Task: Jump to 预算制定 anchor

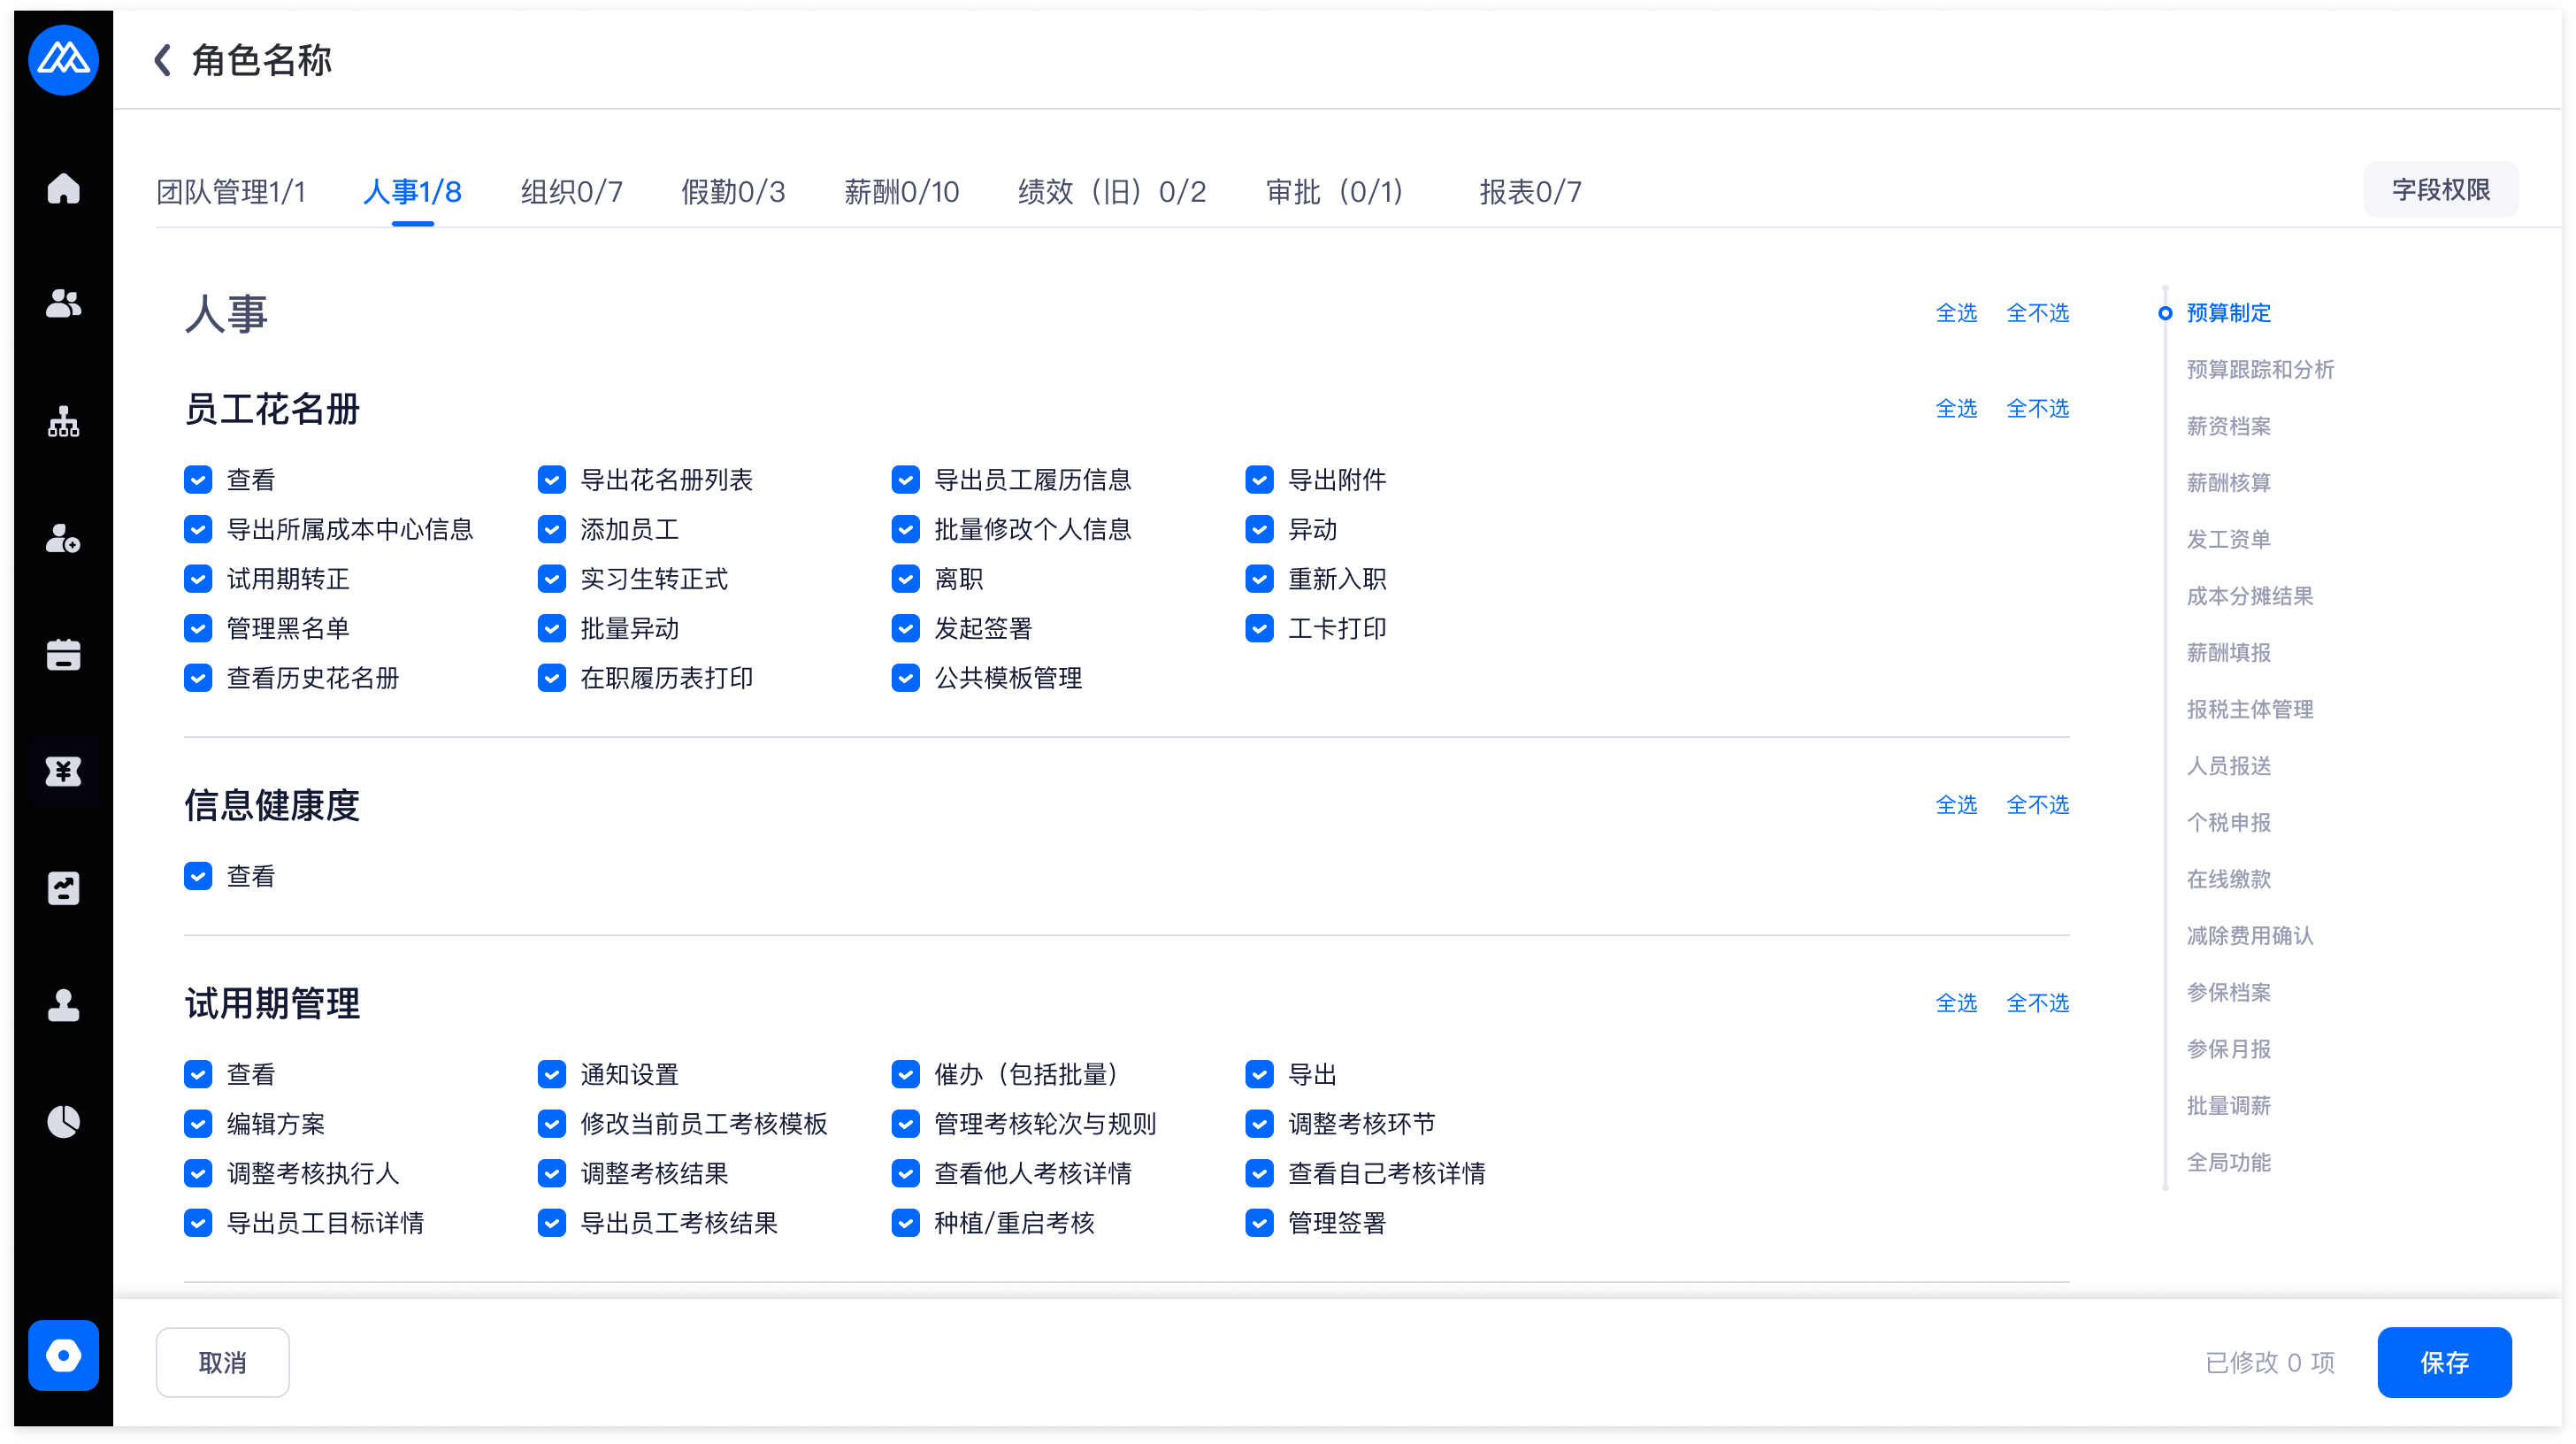Action: (x=2229, y=313)
